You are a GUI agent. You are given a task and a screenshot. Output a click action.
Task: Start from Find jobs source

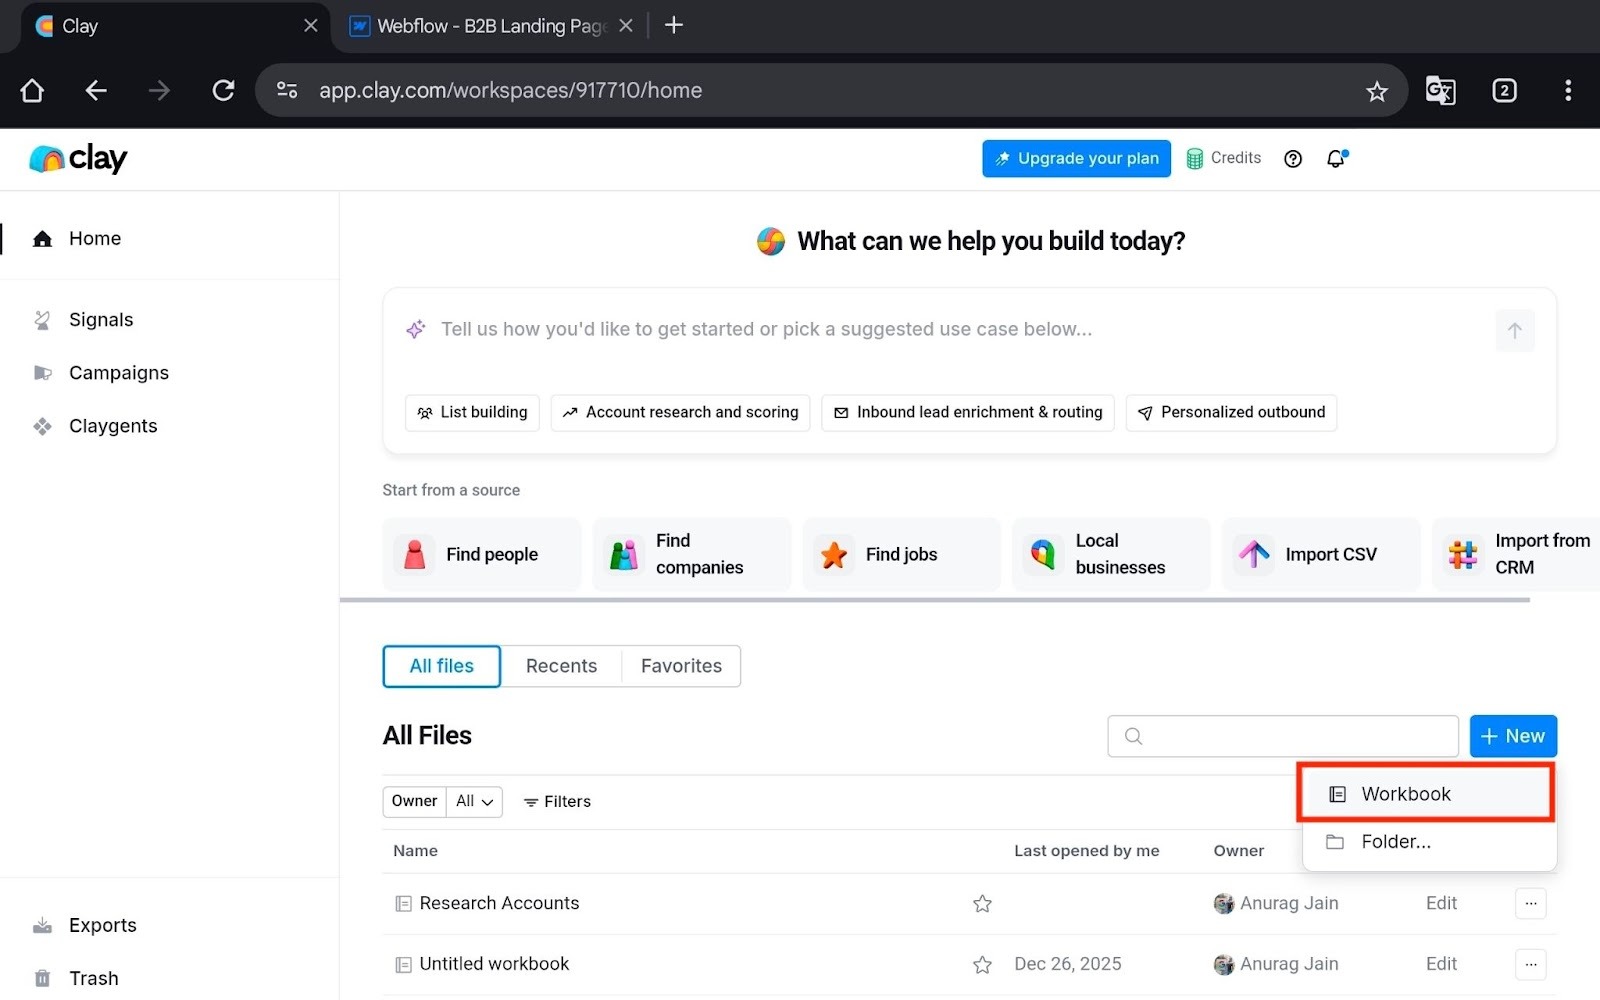coord(901,554)
